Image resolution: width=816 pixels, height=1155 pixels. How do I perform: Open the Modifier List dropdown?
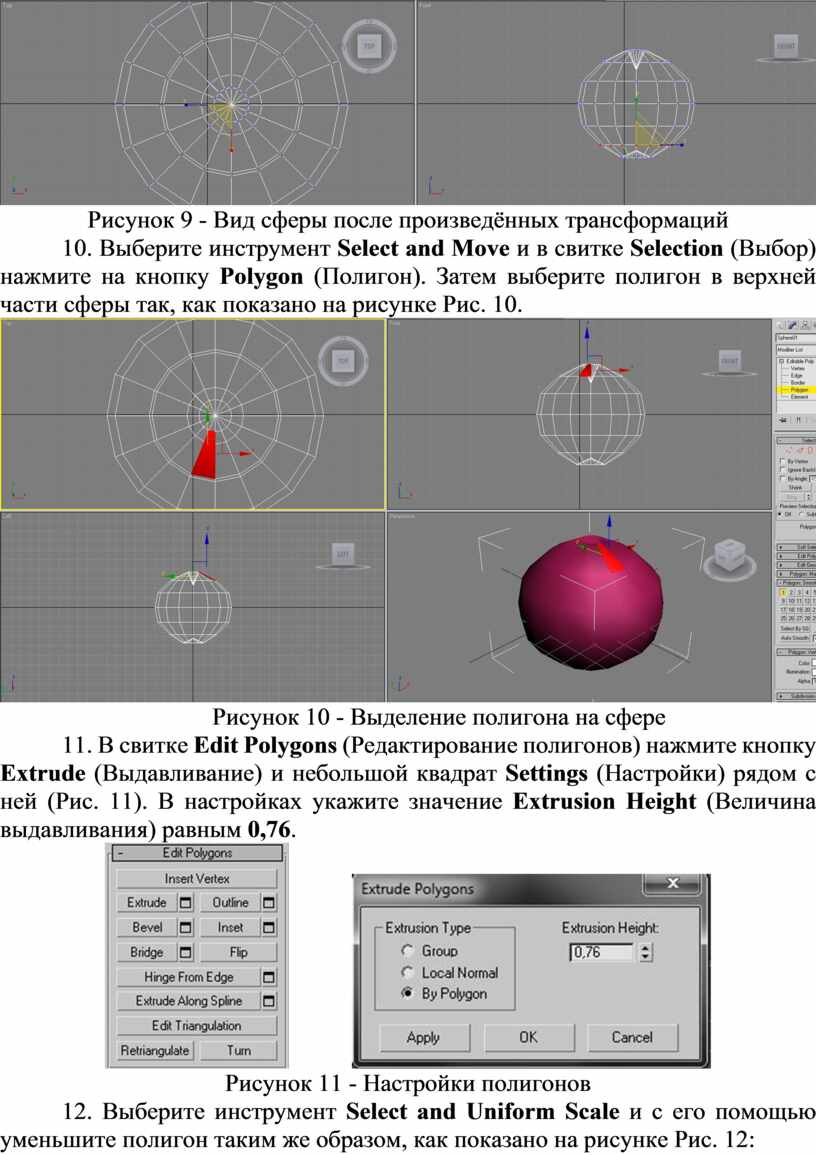796,350
